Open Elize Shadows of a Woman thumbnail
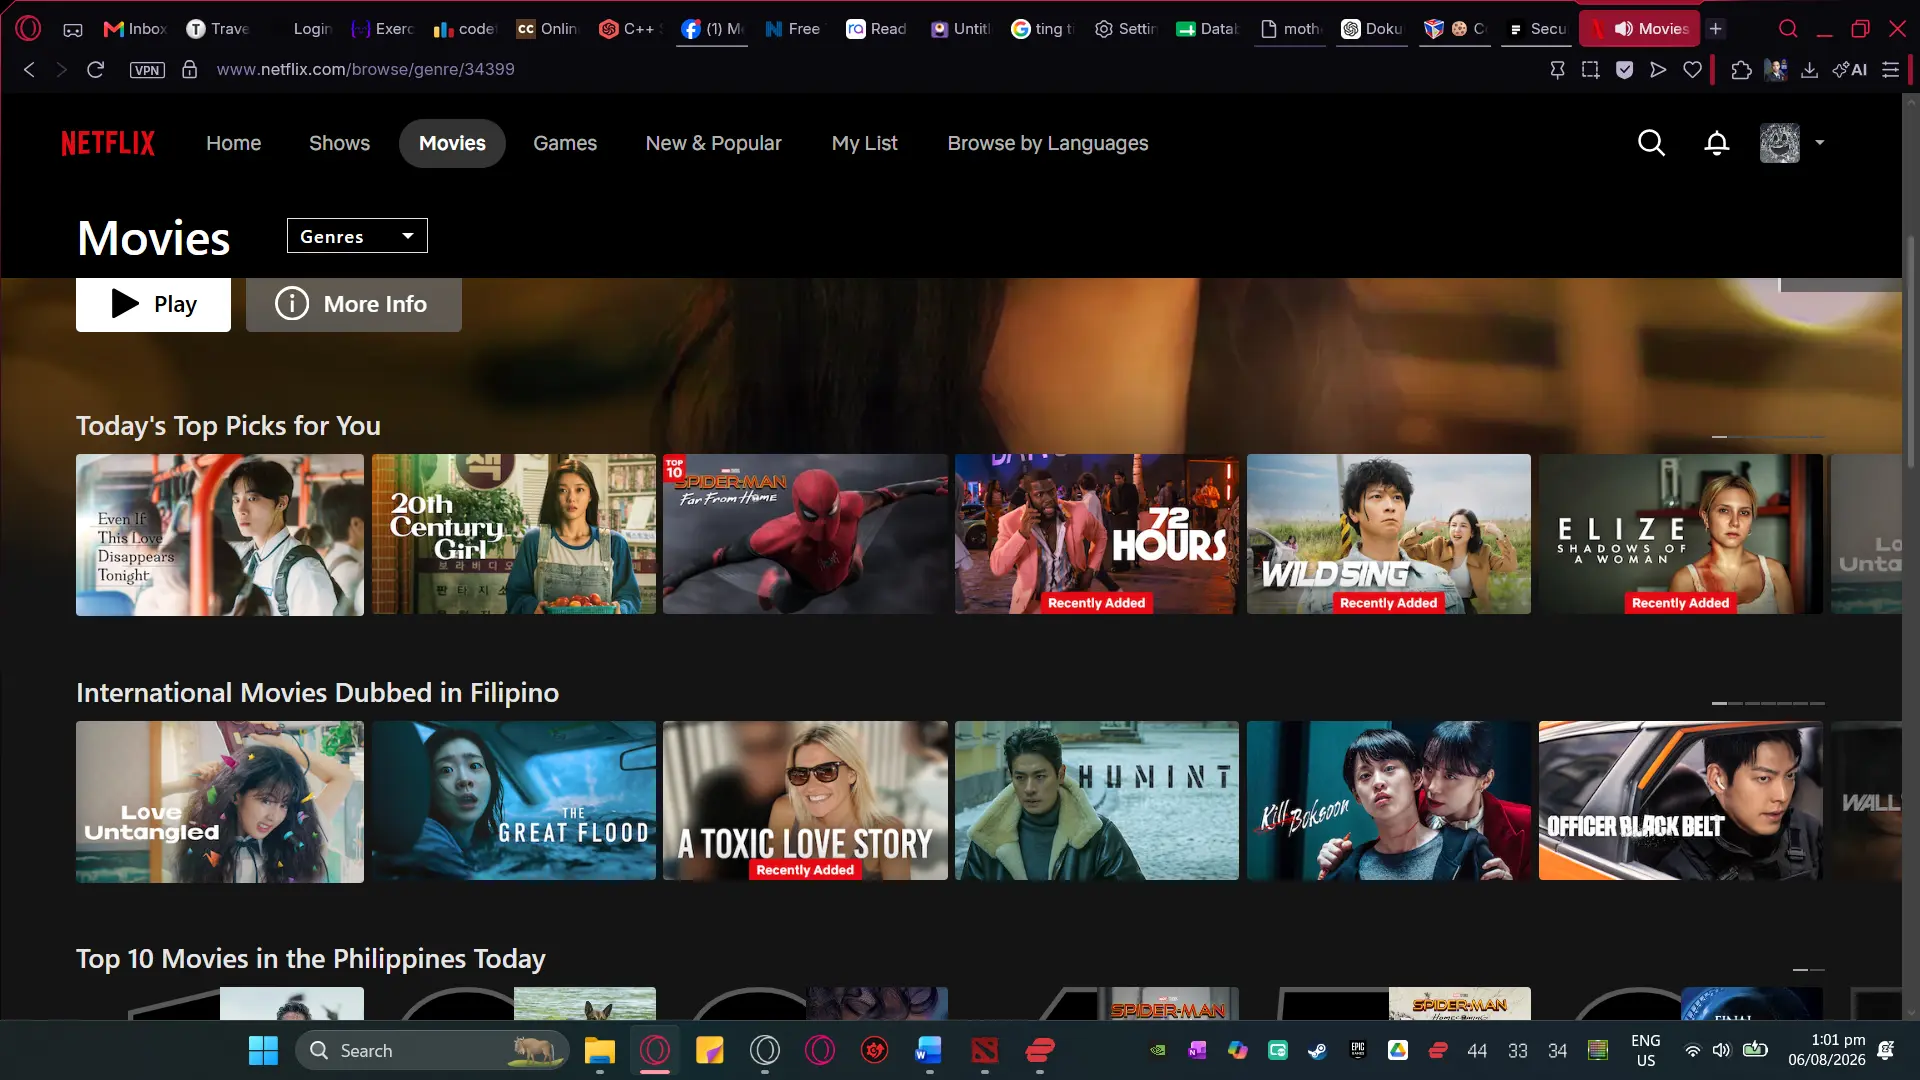 coord(1681,534)
